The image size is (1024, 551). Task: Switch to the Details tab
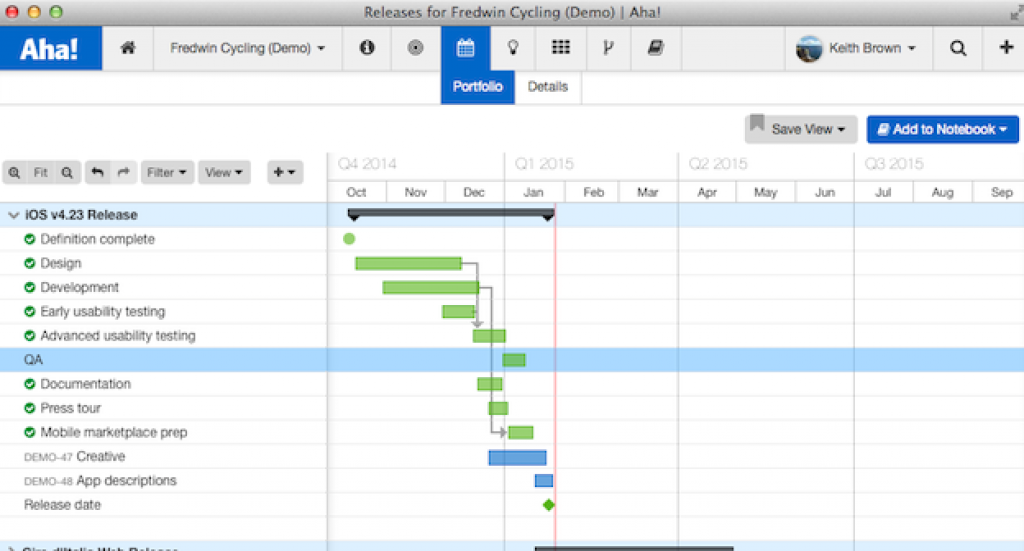click(x=547, y=87)
